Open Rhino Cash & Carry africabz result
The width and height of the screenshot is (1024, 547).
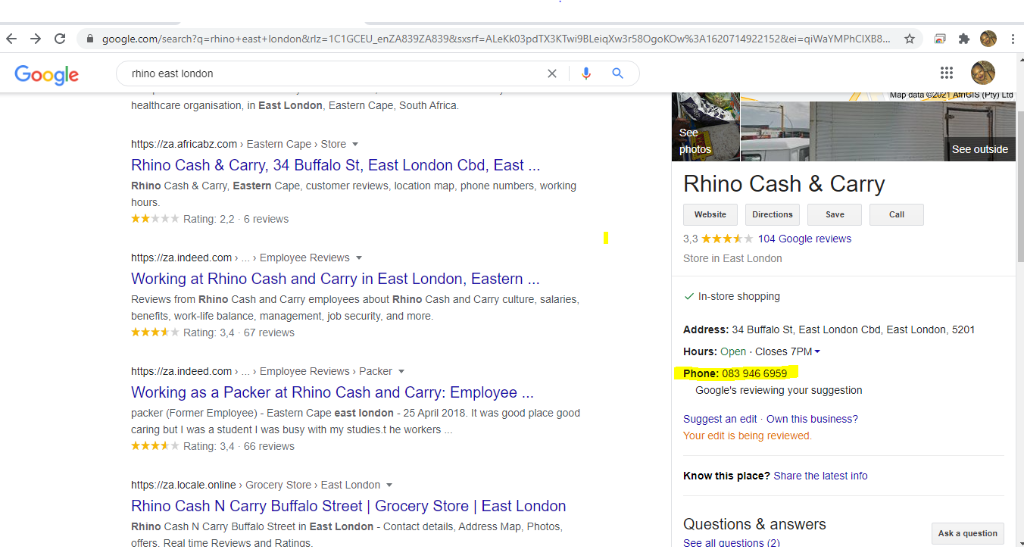[x=335, y=164]
